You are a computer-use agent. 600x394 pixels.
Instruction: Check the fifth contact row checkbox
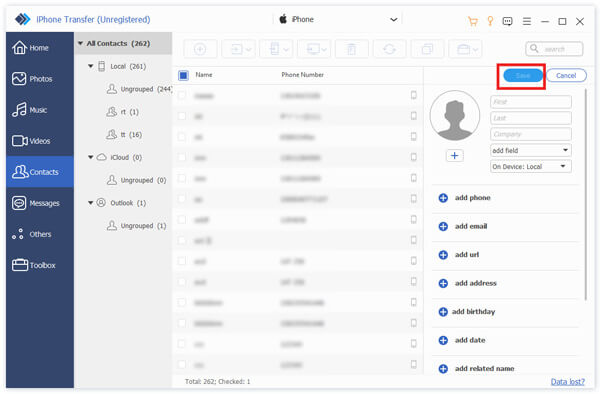coord(182,178)
